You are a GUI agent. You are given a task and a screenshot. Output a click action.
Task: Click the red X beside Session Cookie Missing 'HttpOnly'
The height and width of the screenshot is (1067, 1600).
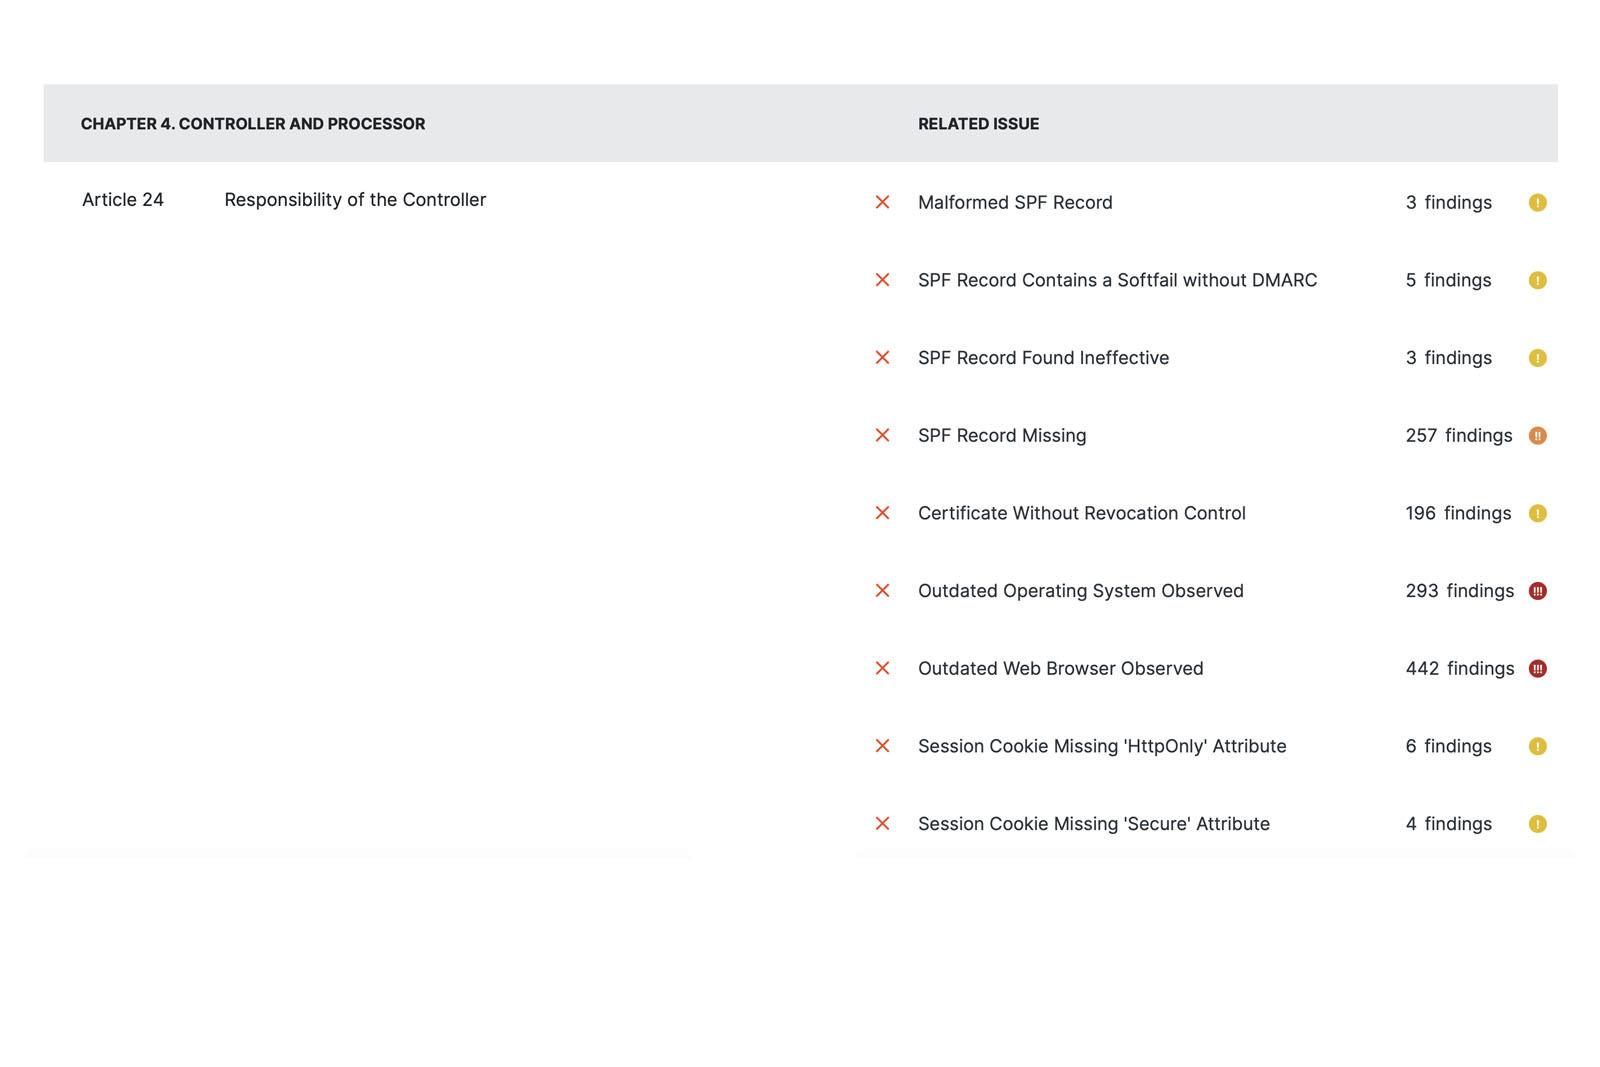click(x=882, y=746)
